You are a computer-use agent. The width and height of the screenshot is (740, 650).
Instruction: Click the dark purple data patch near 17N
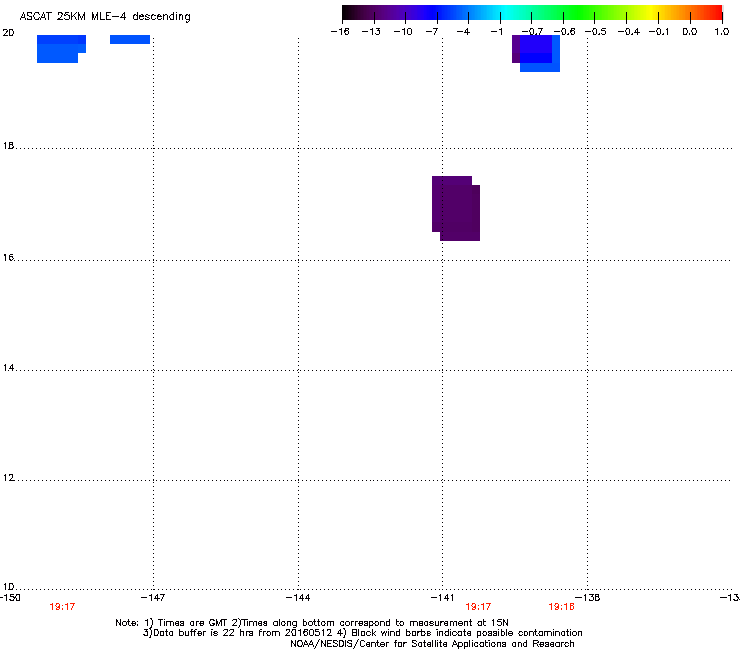(x=456, y=209)
